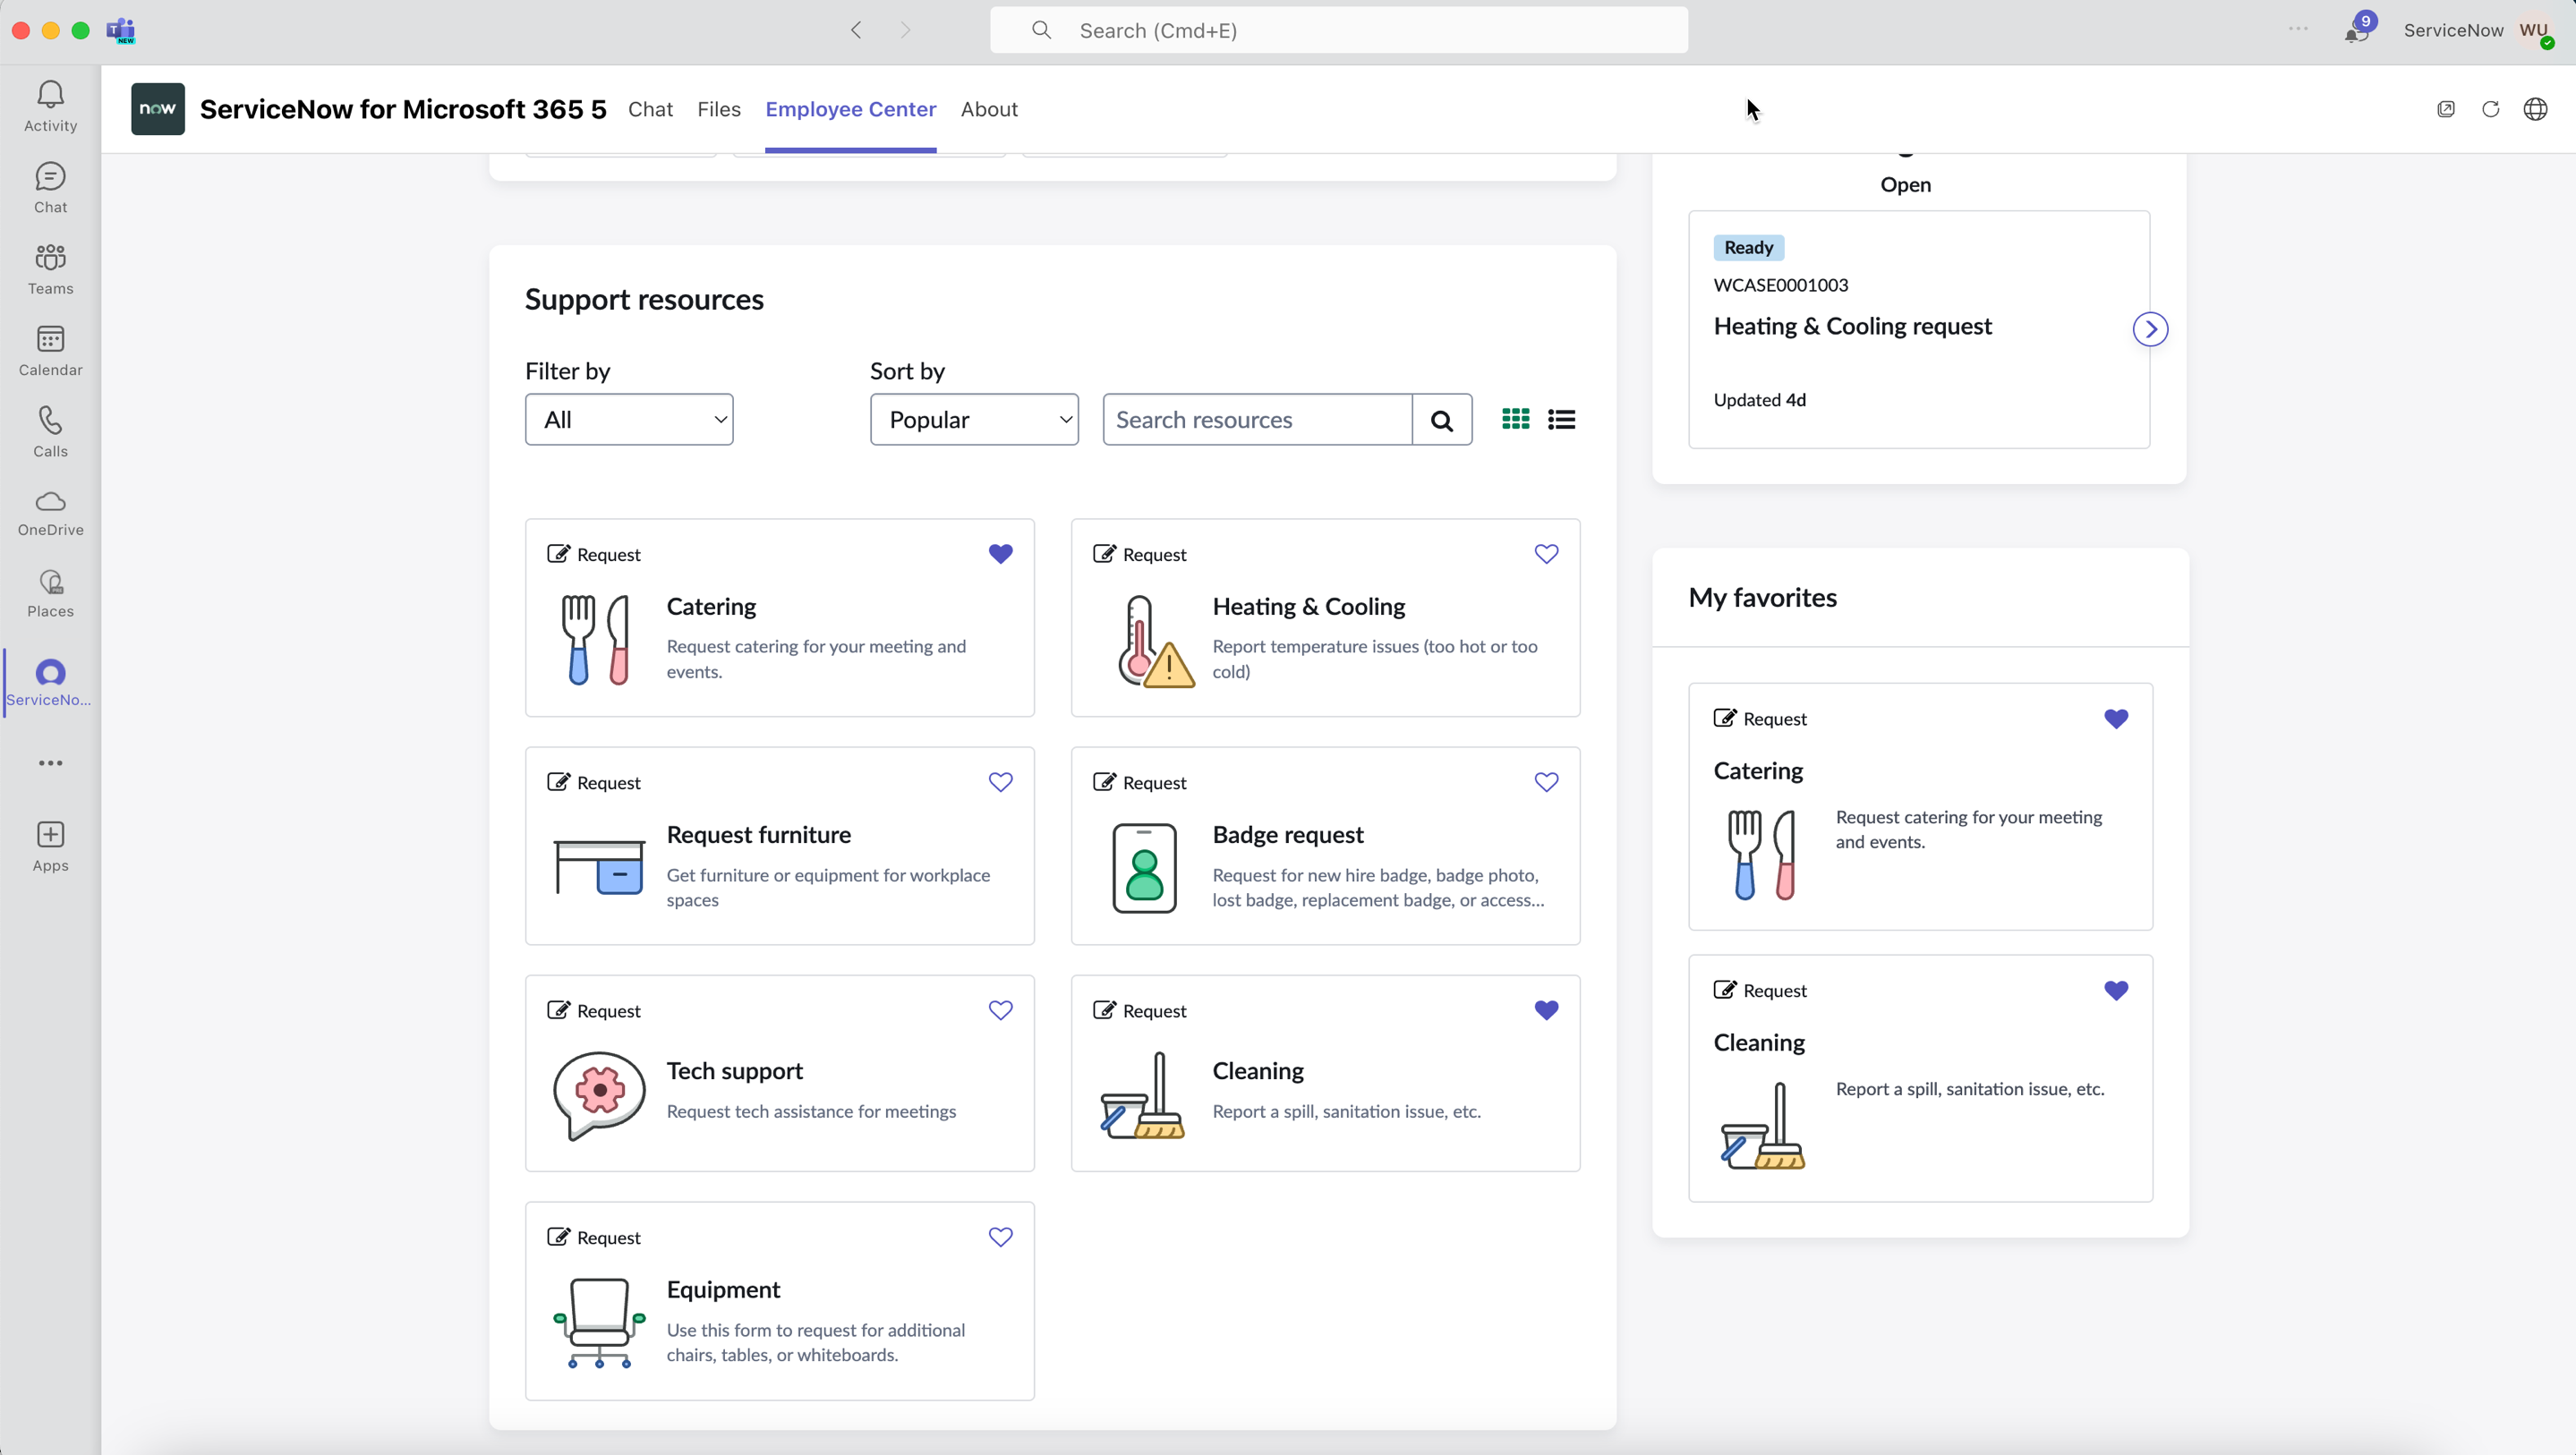Open the Apps store icon
The width and height of the screenshot is (2576, 1455).
50,846
